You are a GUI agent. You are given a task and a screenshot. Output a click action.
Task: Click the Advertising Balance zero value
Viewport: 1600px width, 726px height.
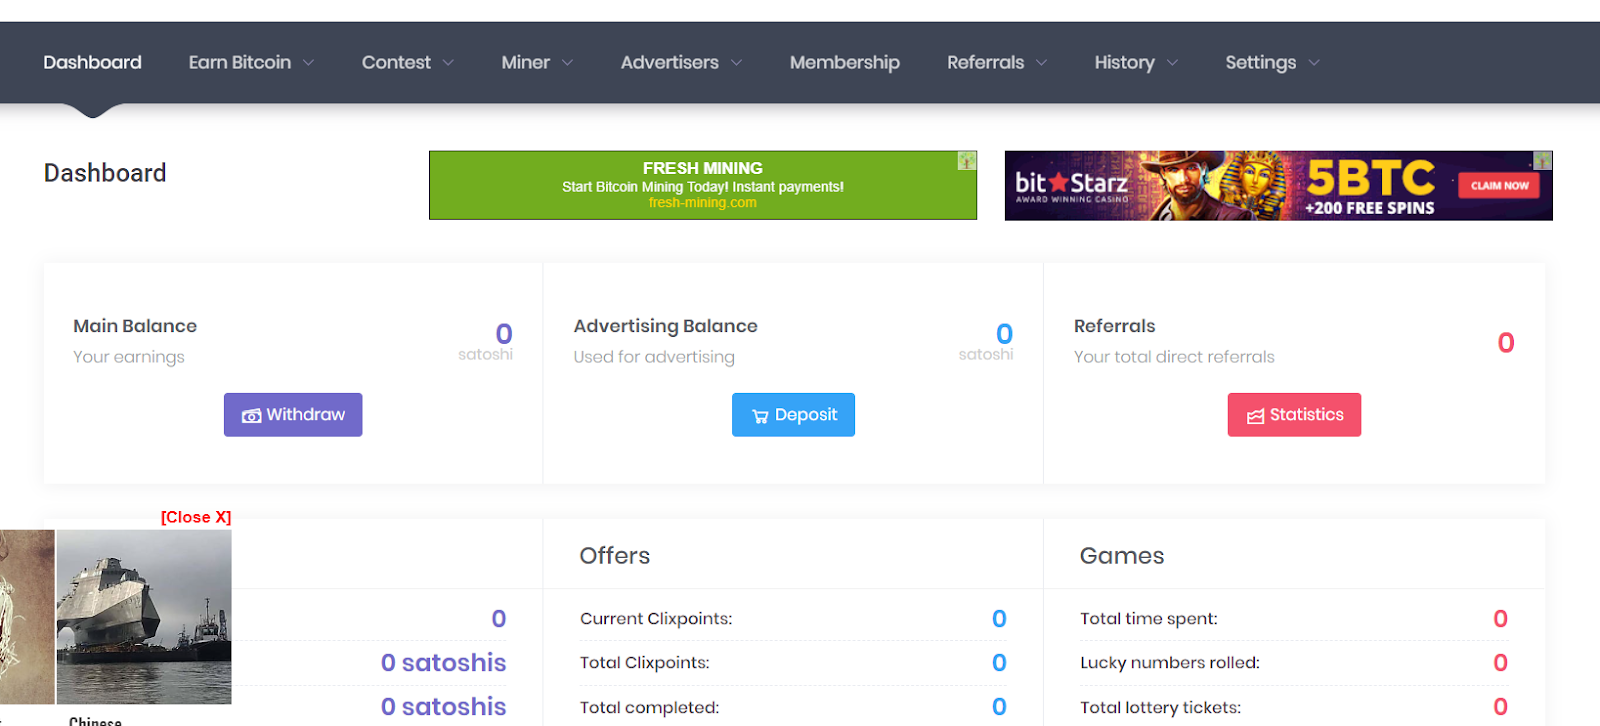click(x=1005, y=334)
